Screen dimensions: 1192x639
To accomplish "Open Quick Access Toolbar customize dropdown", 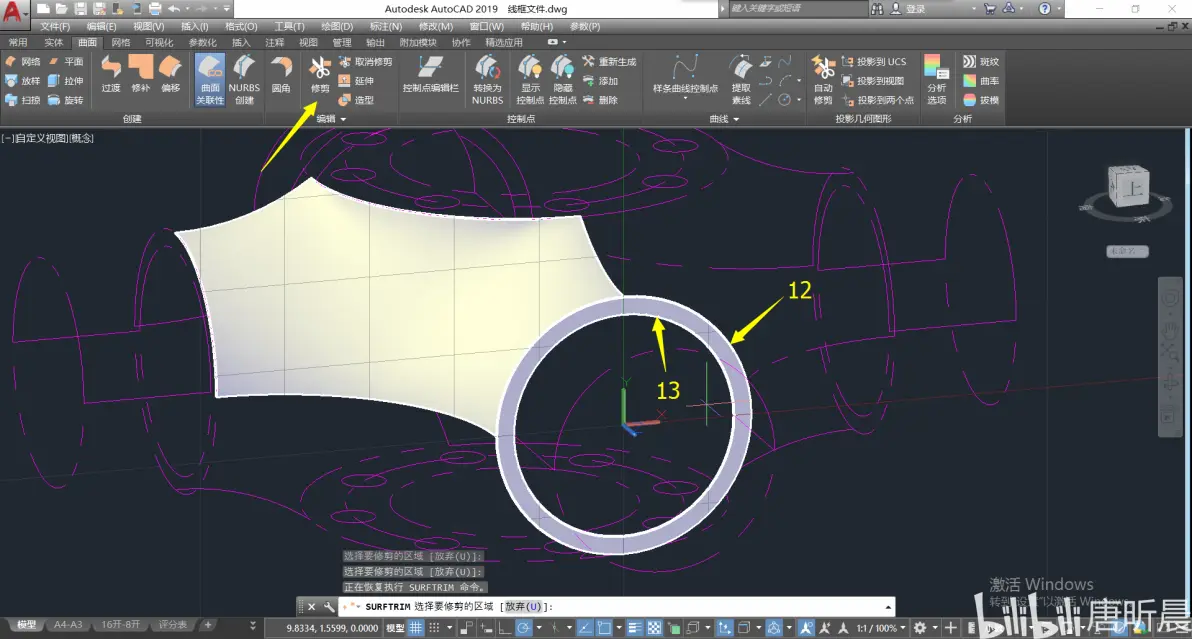I will pyautogui.click(x=227, y=8).
